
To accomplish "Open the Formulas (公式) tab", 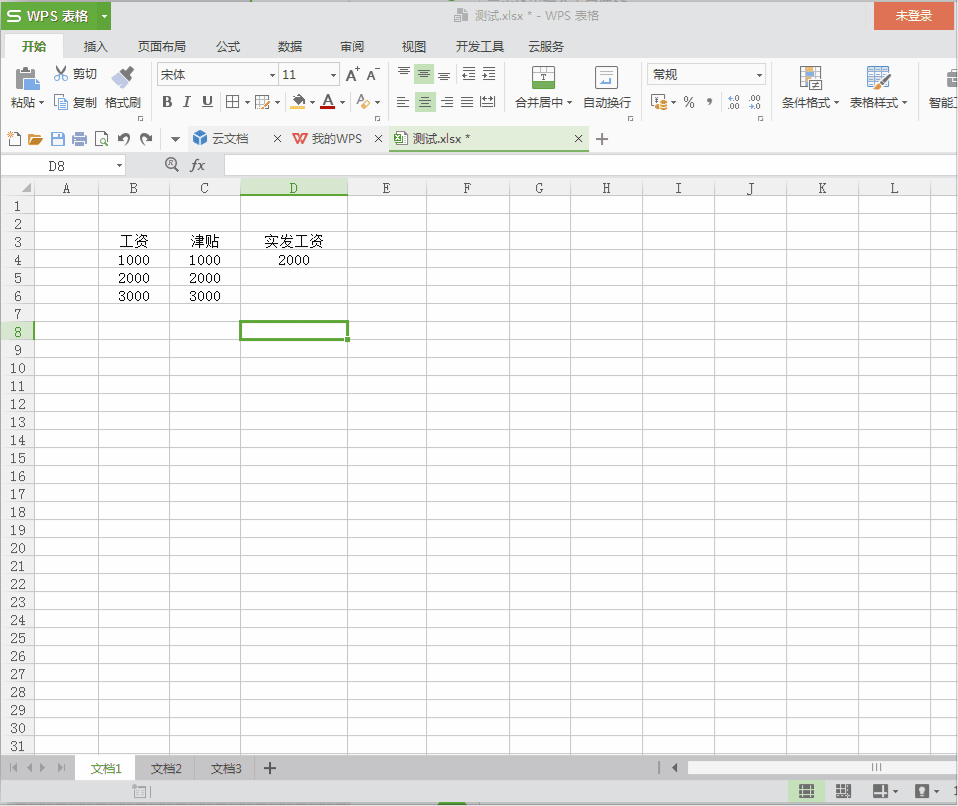I will point(228,46).
